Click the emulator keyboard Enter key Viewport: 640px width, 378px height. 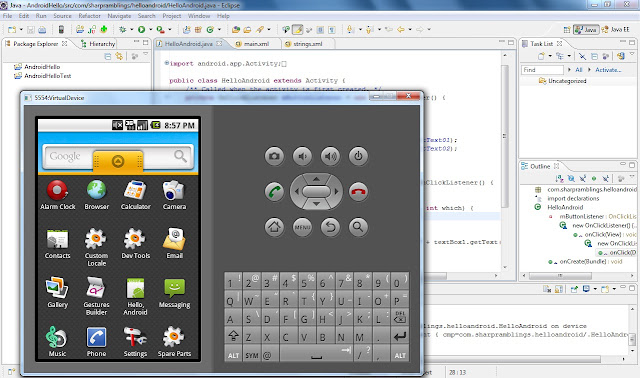[x=400, y=337]
